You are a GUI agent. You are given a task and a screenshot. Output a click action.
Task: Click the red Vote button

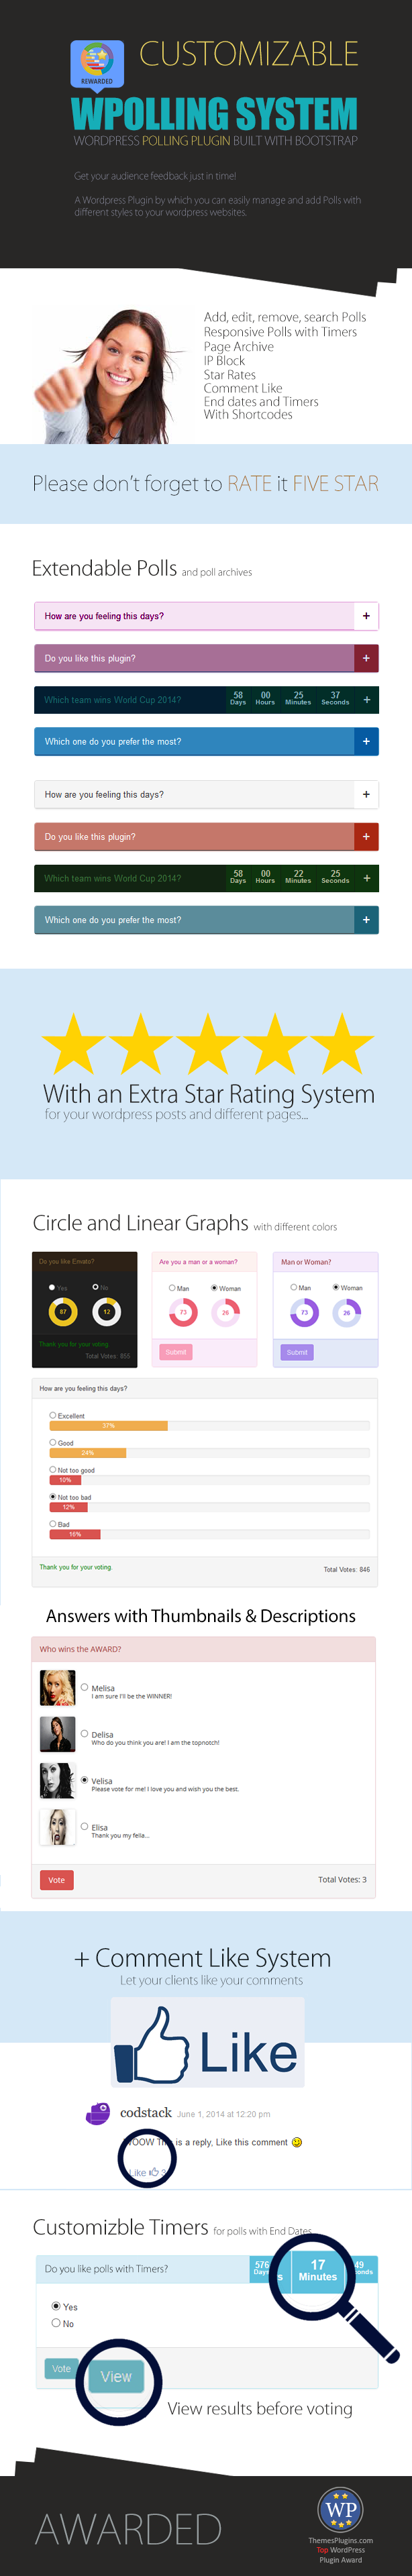pyautogui.click(x=57, y=1880)
